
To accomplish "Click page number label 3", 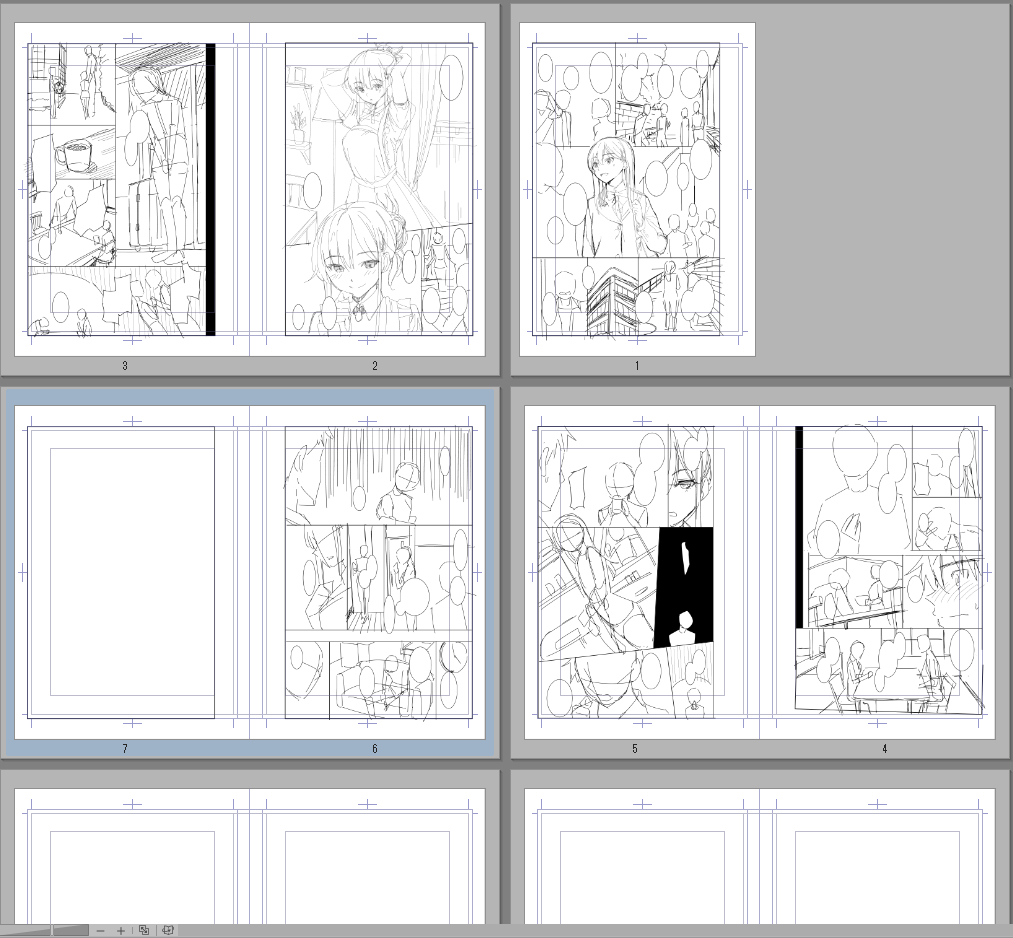I will (125, 366).
